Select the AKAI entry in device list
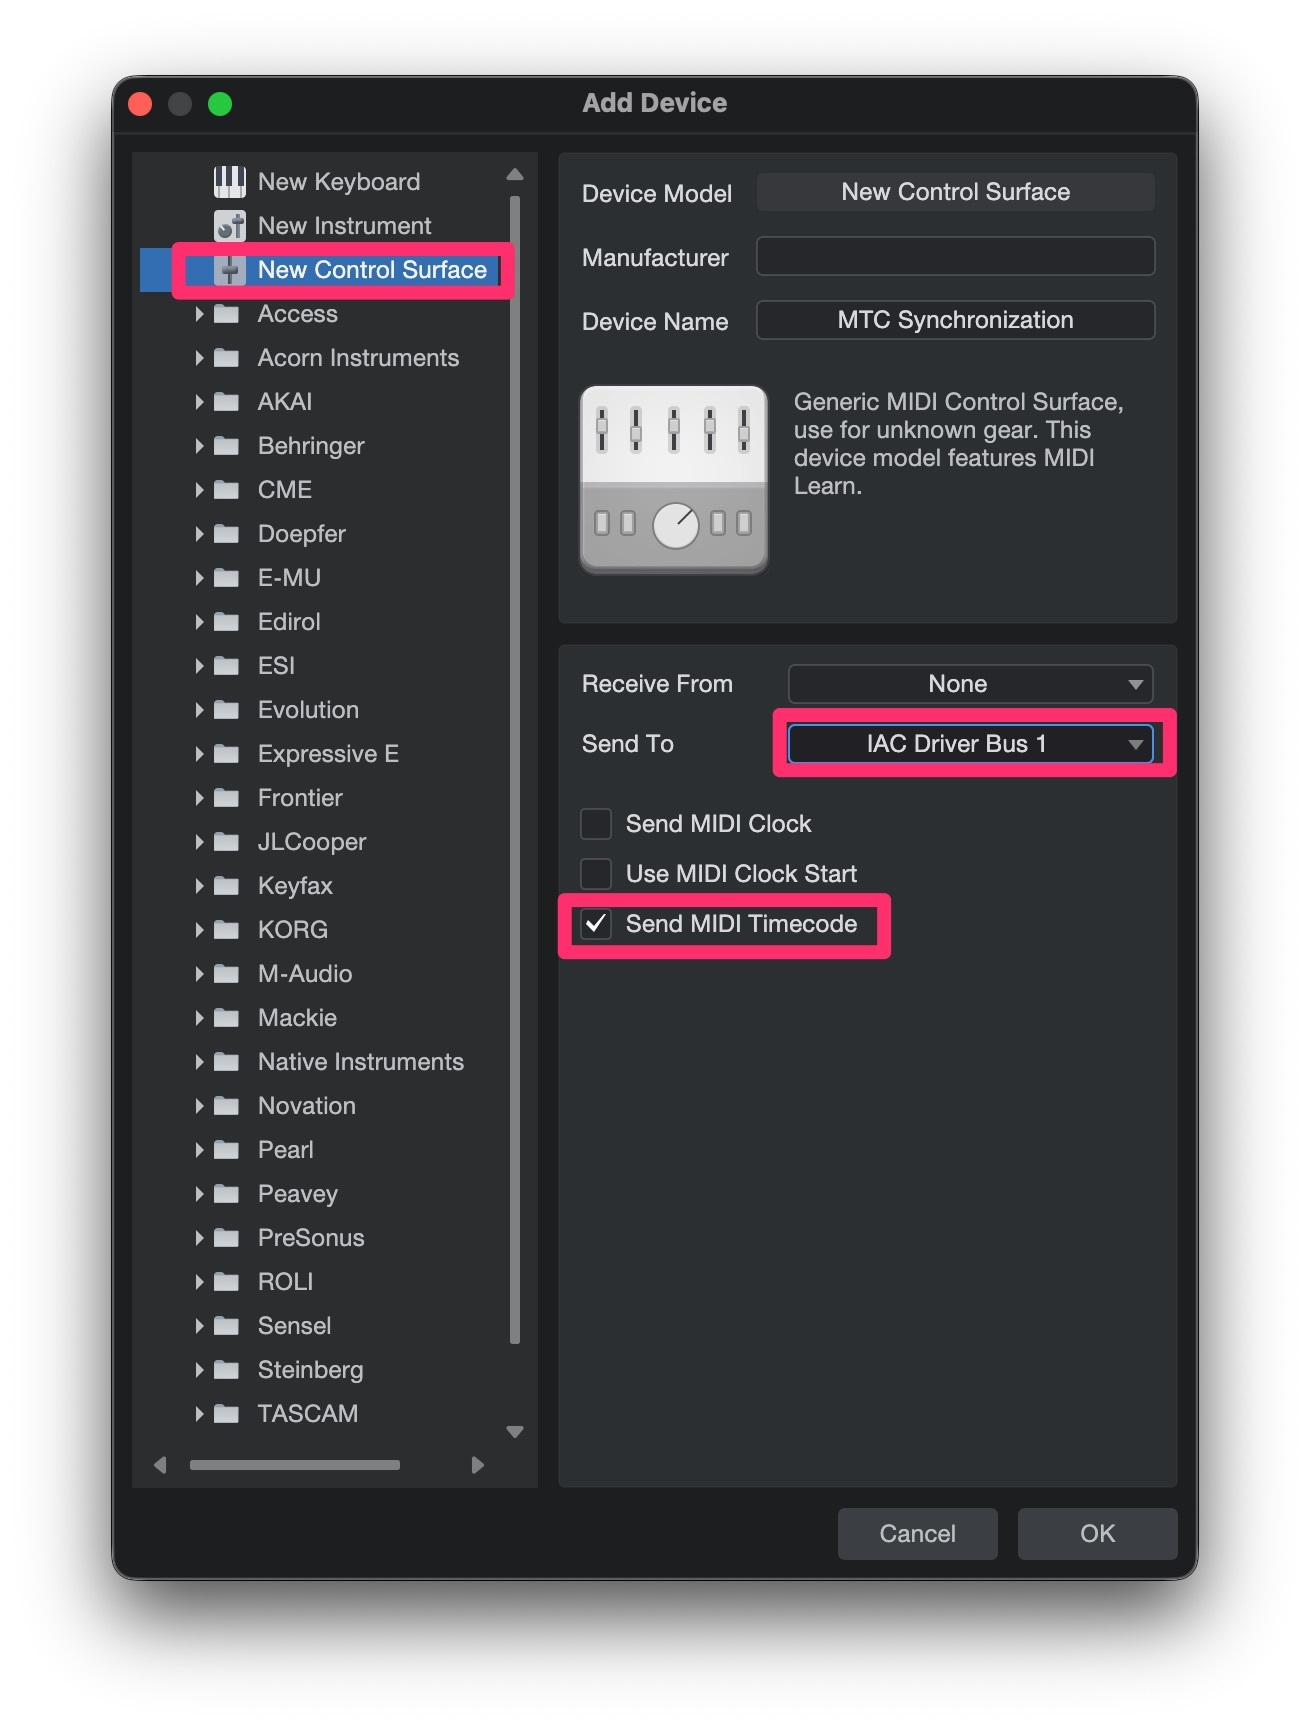Image resolution: width=1310 pixels, height=1728 pixels. click(x=285, y=402)
